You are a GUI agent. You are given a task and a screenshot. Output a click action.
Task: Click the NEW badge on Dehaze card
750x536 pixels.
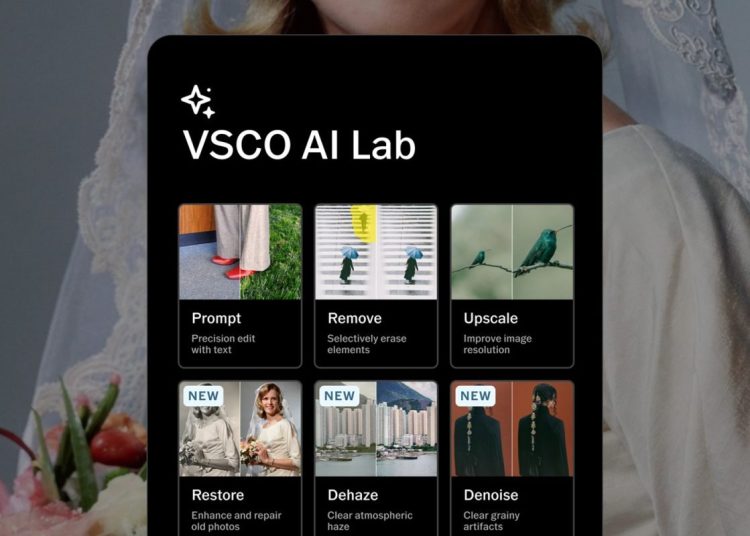pyautogui.click(x=340, y=396)
